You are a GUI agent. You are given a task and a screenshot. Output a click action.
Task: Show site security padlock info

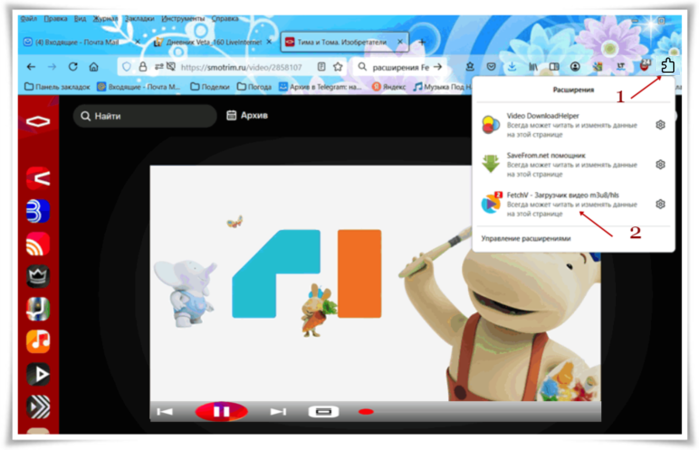143,67
